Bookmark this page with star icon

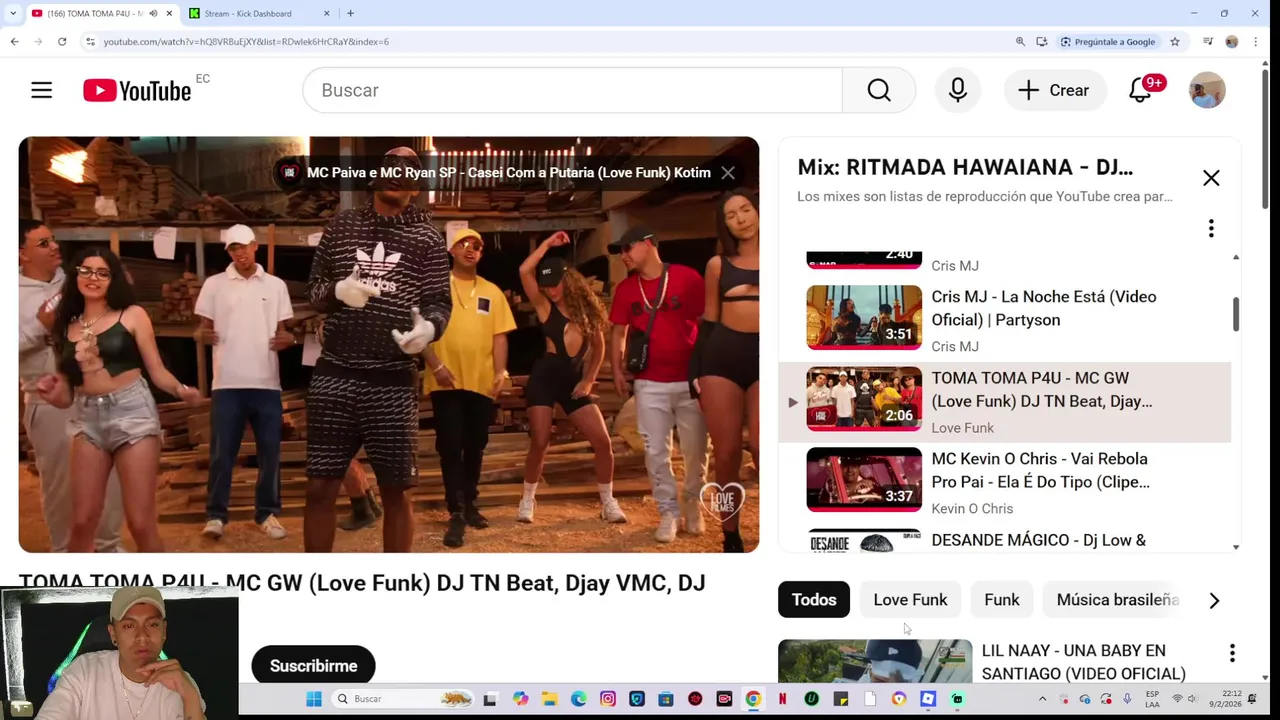pos(1175,41)
